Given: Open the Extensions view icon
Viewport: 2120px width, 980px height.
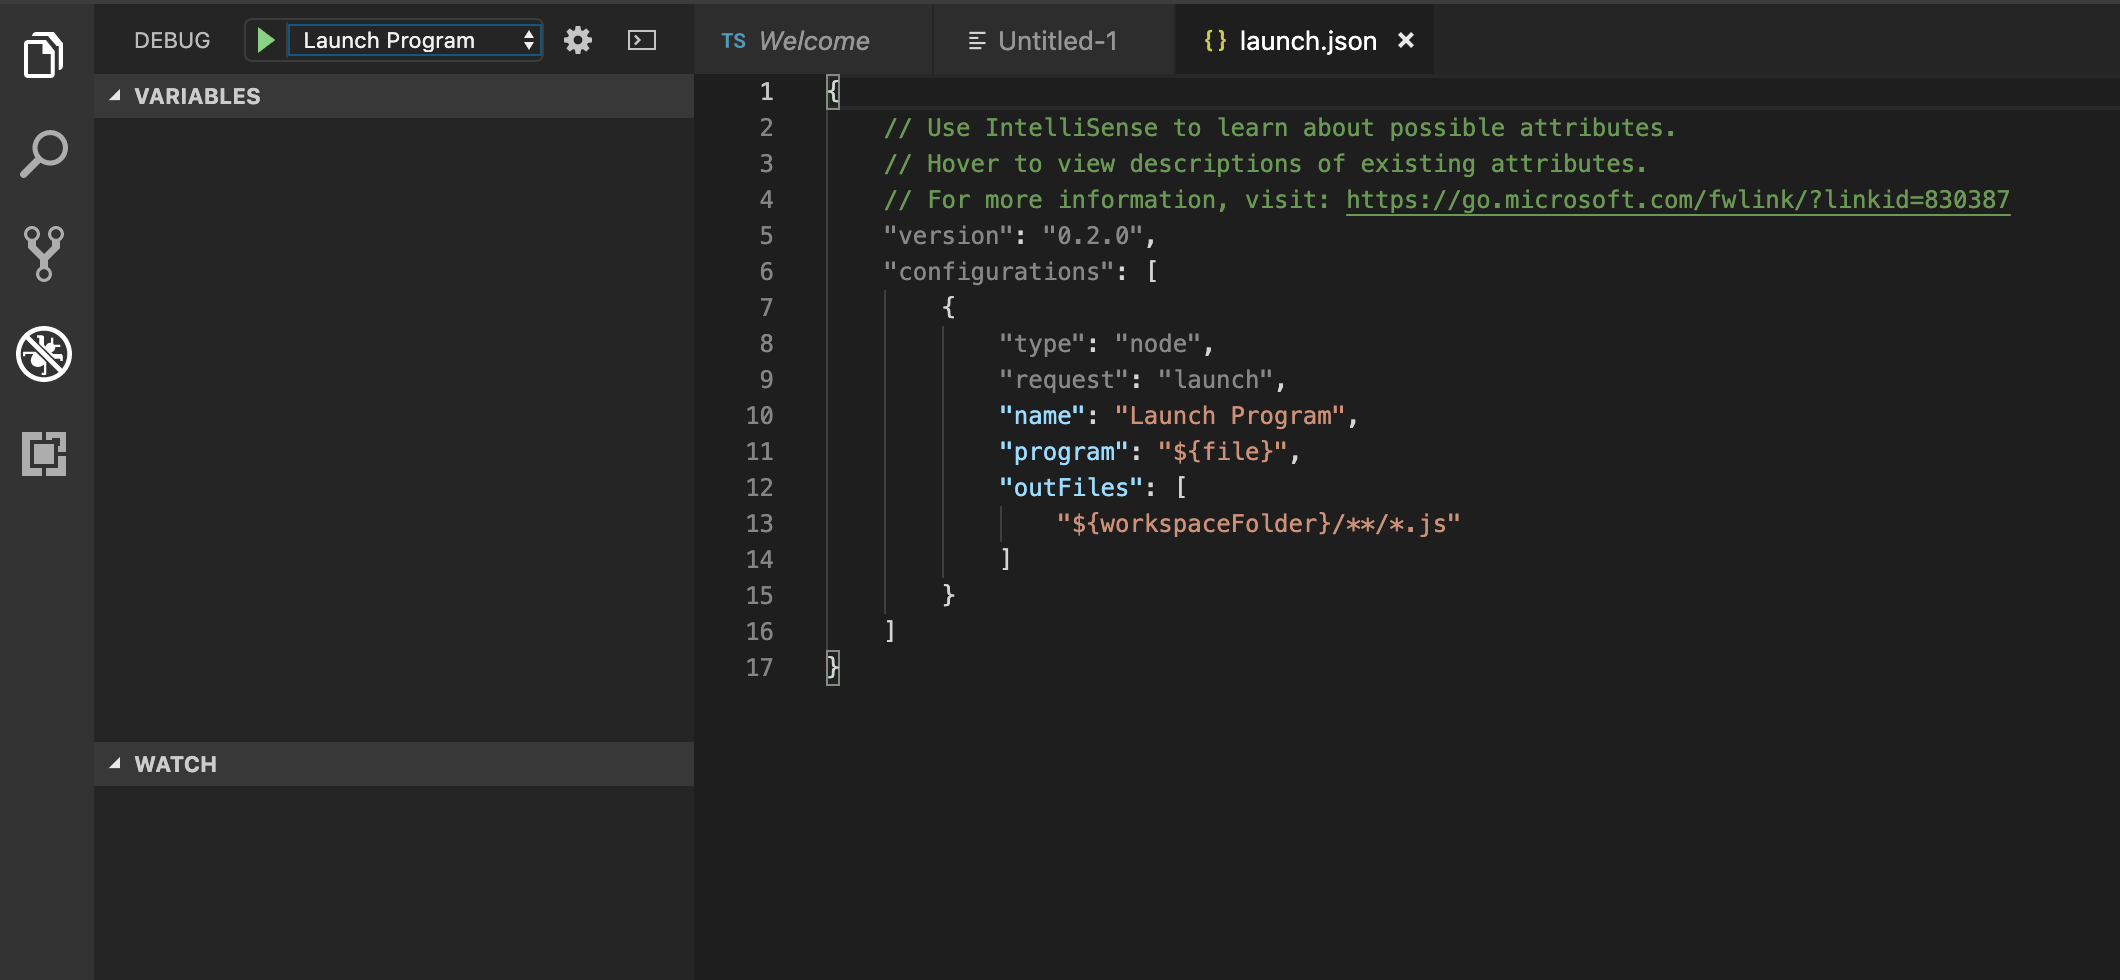Looking at the screenshot, I should coord(44,454).
